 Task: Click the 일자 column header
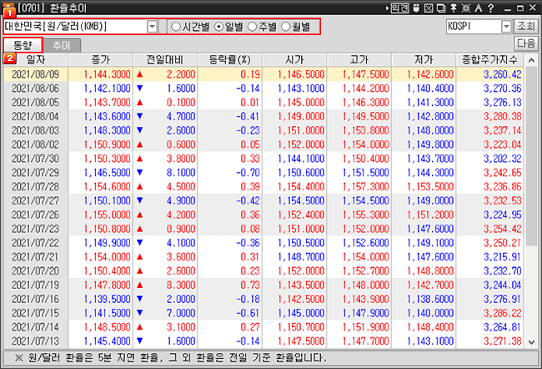coord(36,60)
